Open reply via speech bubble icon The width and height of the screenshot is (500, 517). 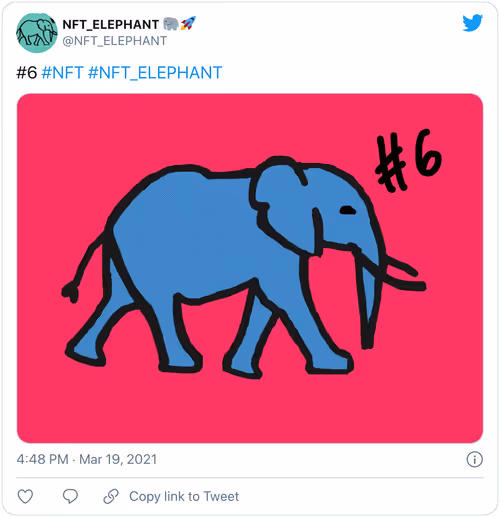coord(70,496)
